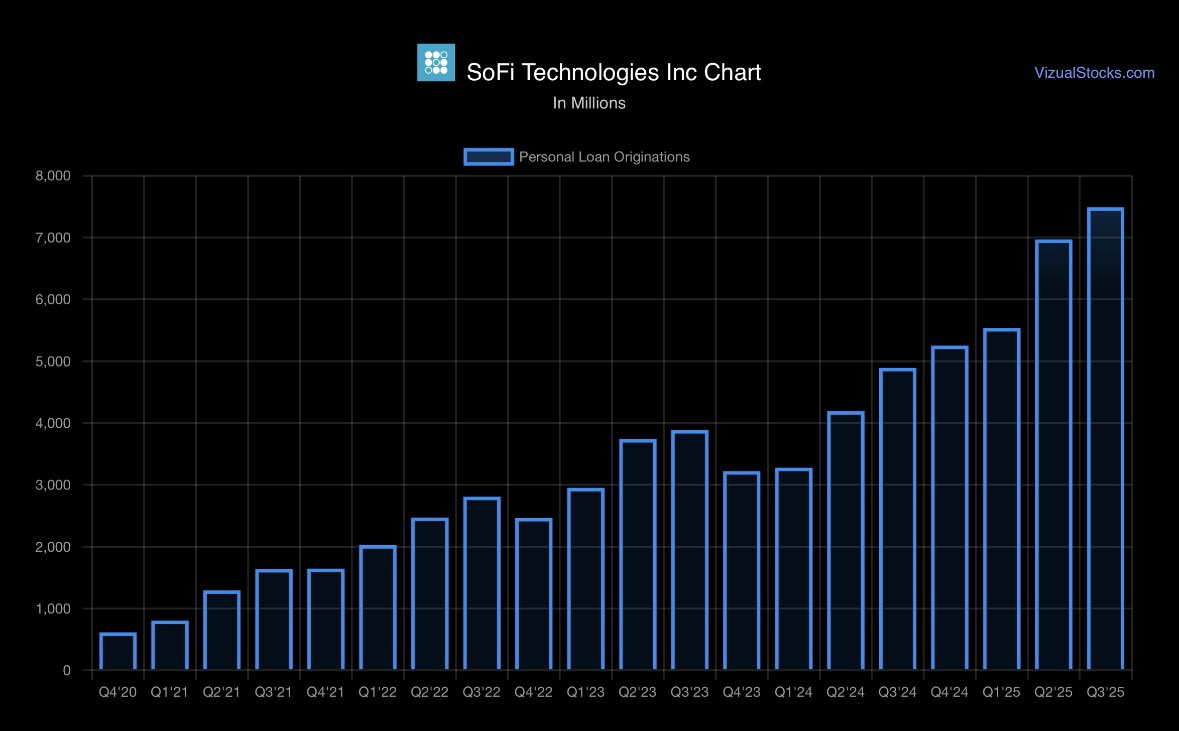1179x731 pixels.
Task: Click the Q2'24 x-axis label
Action: click(845, 692)
